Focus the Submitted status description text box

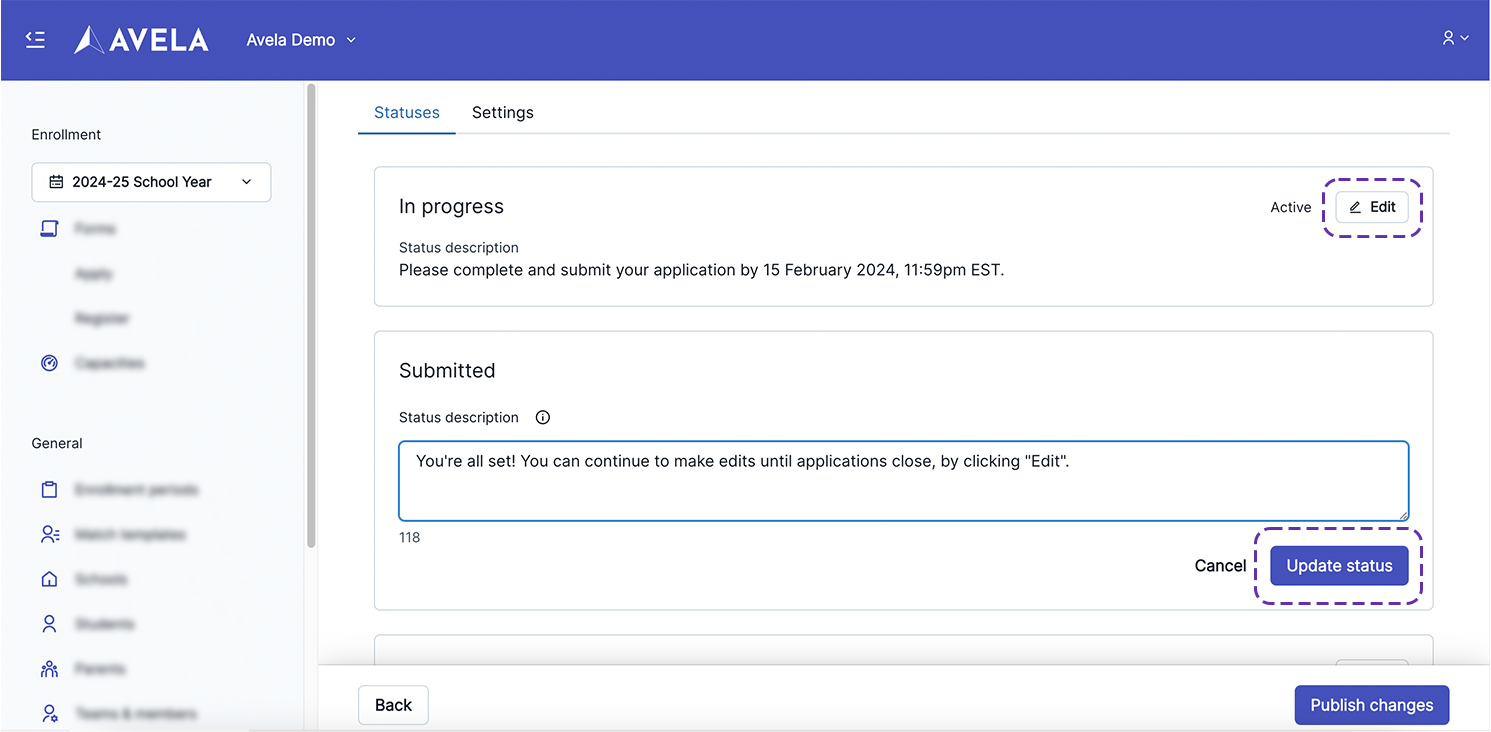(903, 481)
